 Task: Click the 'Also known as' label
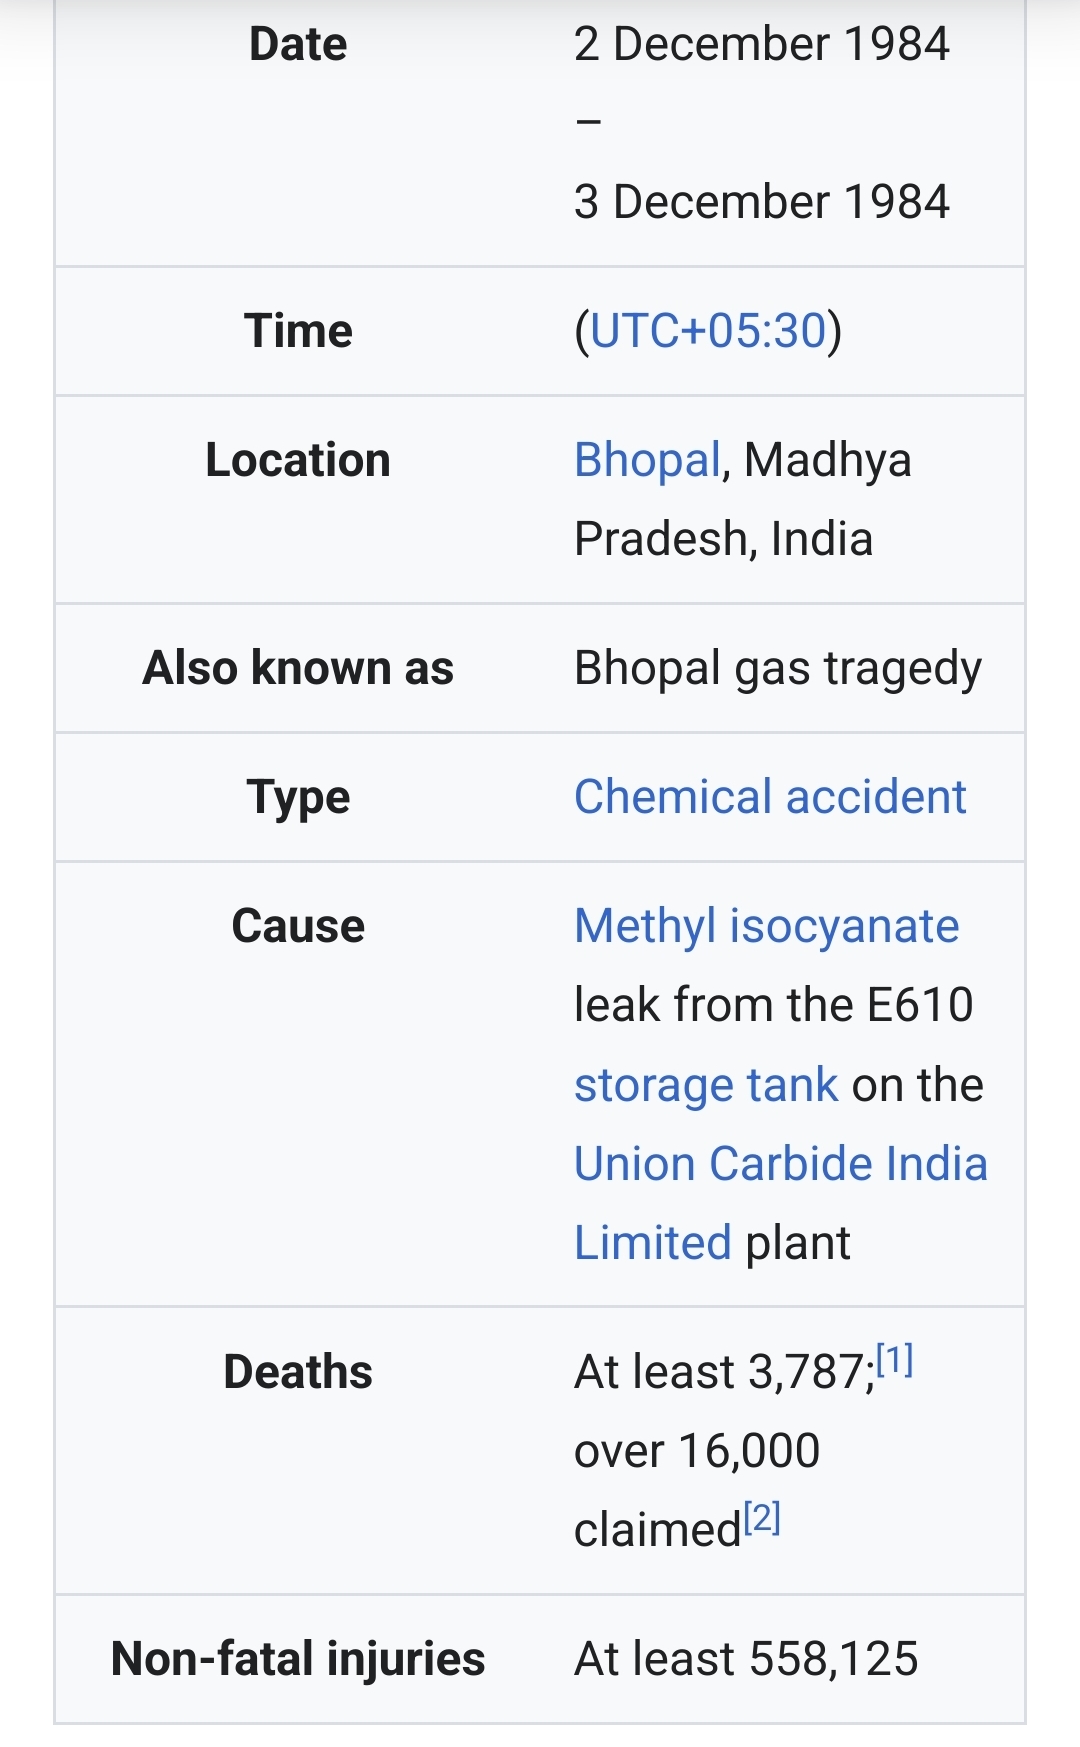tap(298, 668)
